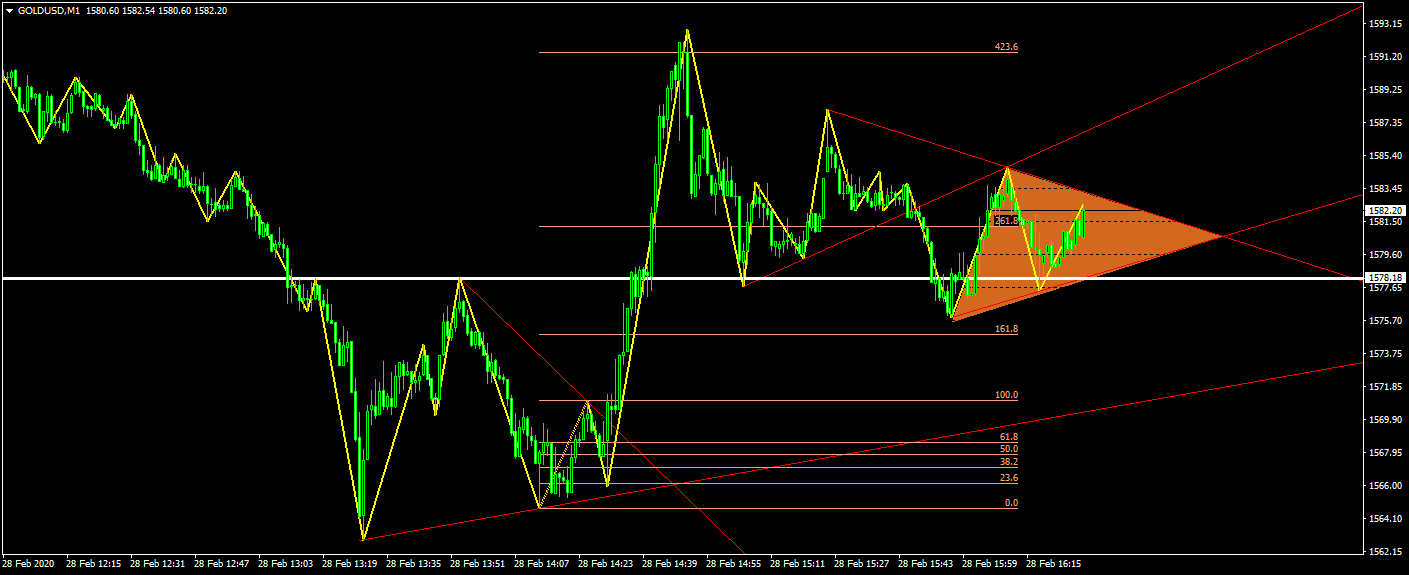Click the 1564.10 price scale value

click(x=1384, y=518)
